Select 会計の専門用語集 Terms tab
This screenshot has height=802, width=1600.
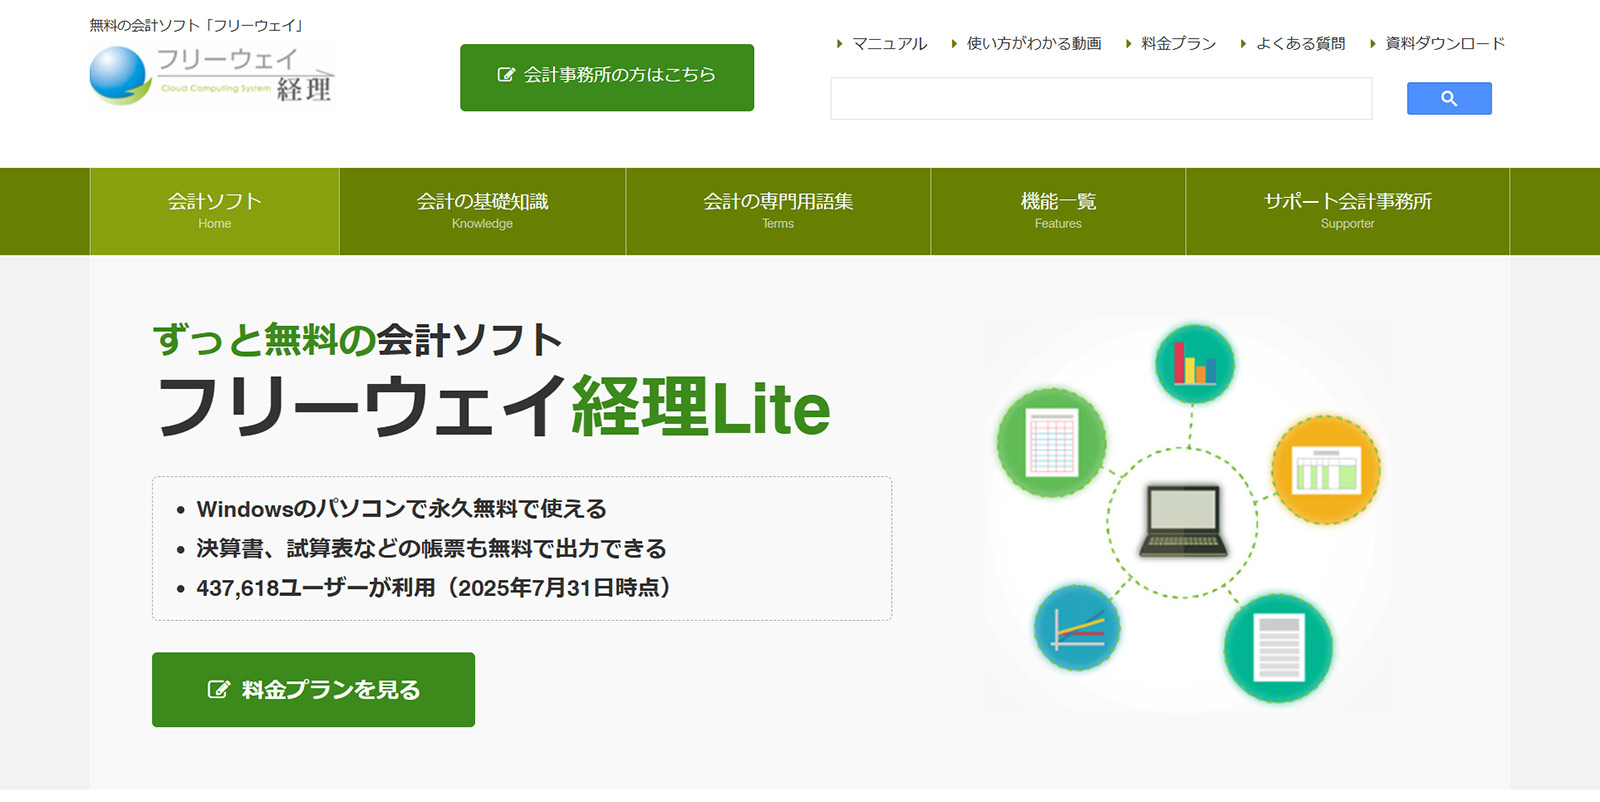pos(778,211)
